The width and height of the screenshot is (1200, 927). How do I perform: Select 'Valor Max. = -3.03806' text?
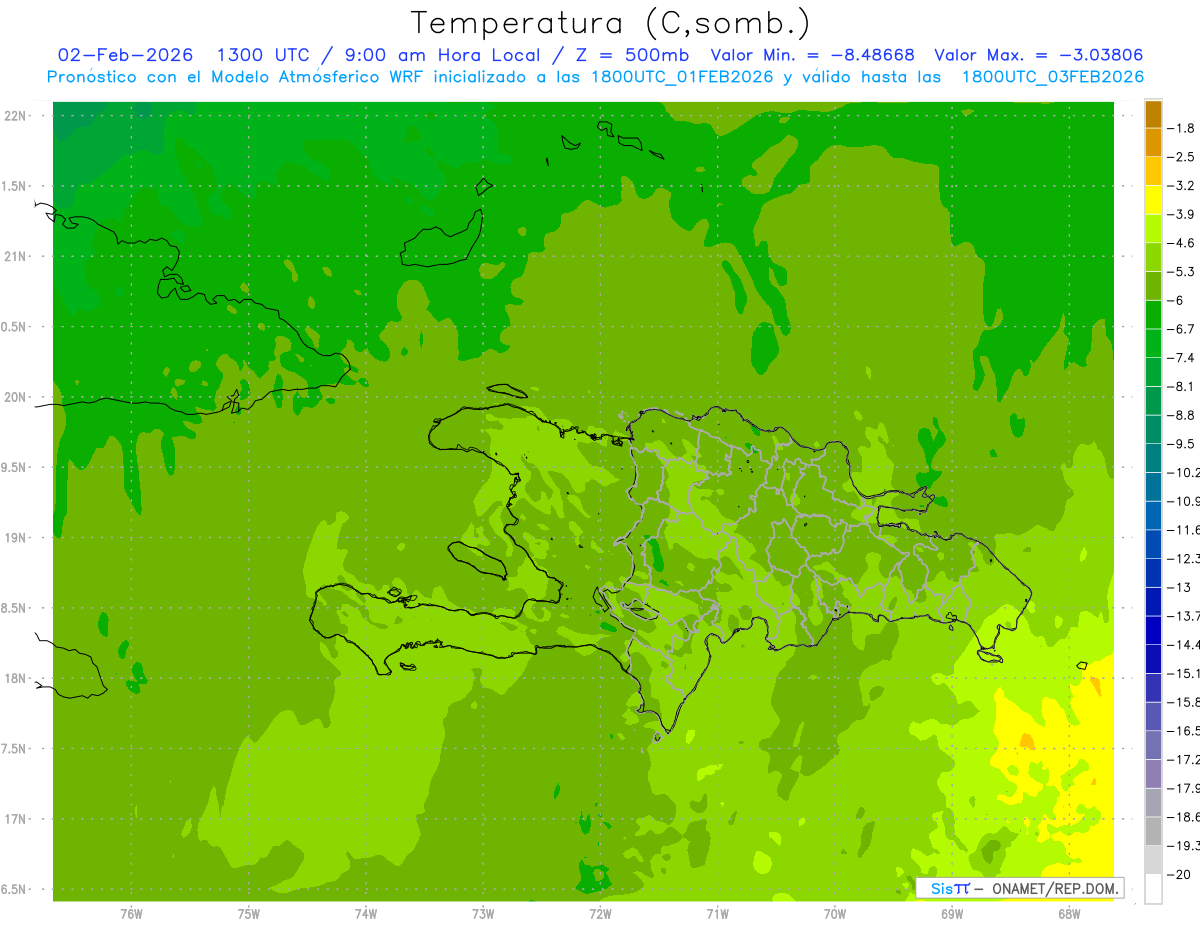point(1038,55)
